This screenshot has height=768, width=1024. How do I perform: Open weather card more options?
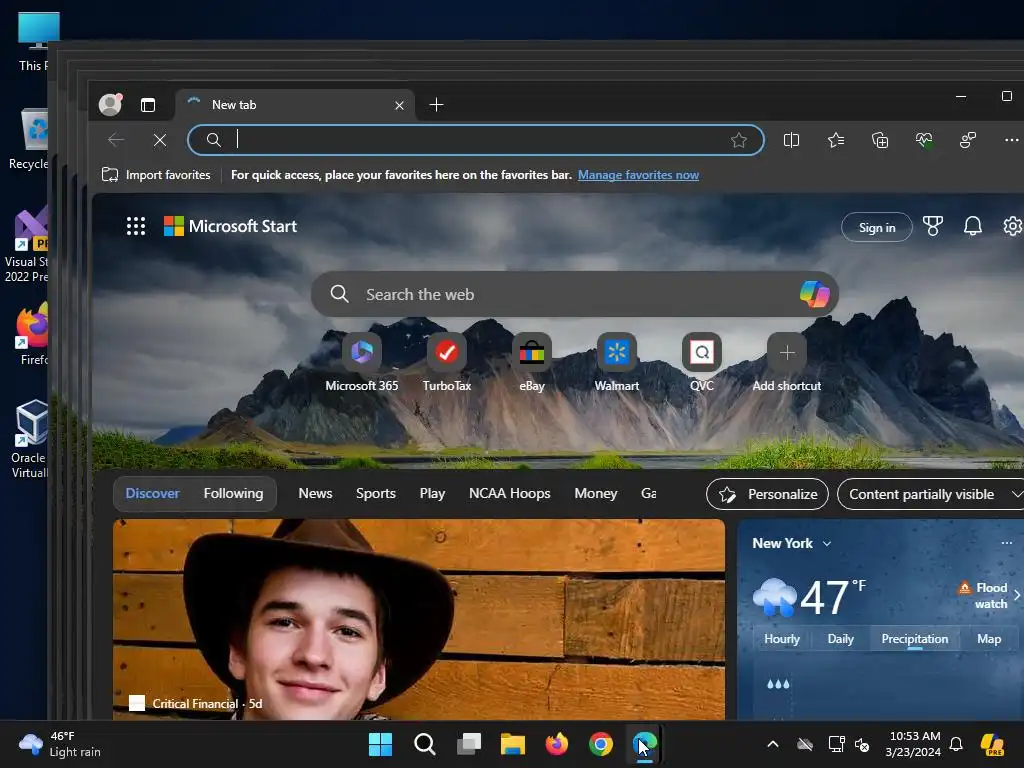pos(1006,543)
